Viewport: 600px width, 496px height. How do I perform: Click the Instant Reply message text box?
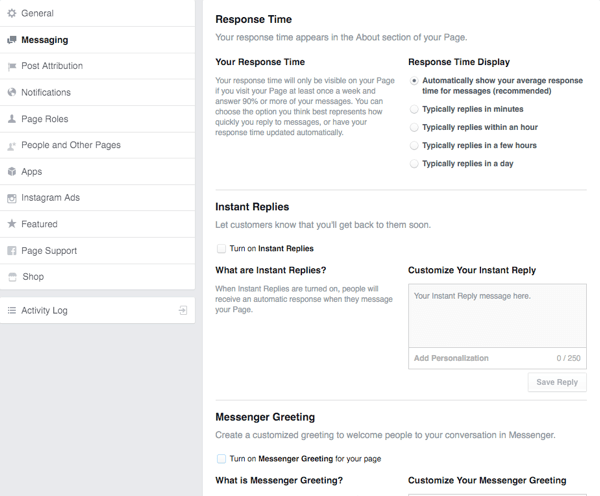click(x=497, y=316)
